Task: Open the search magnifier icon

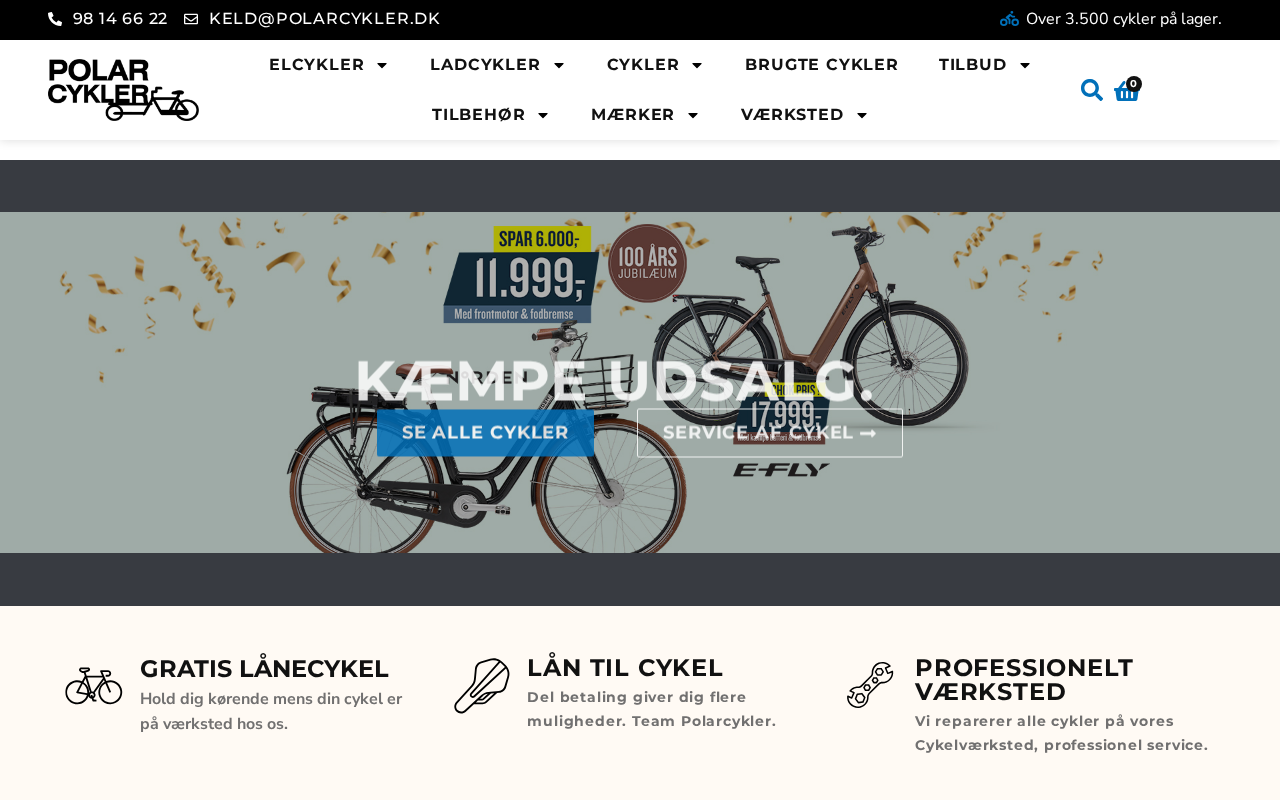Action: (1092, 90)
